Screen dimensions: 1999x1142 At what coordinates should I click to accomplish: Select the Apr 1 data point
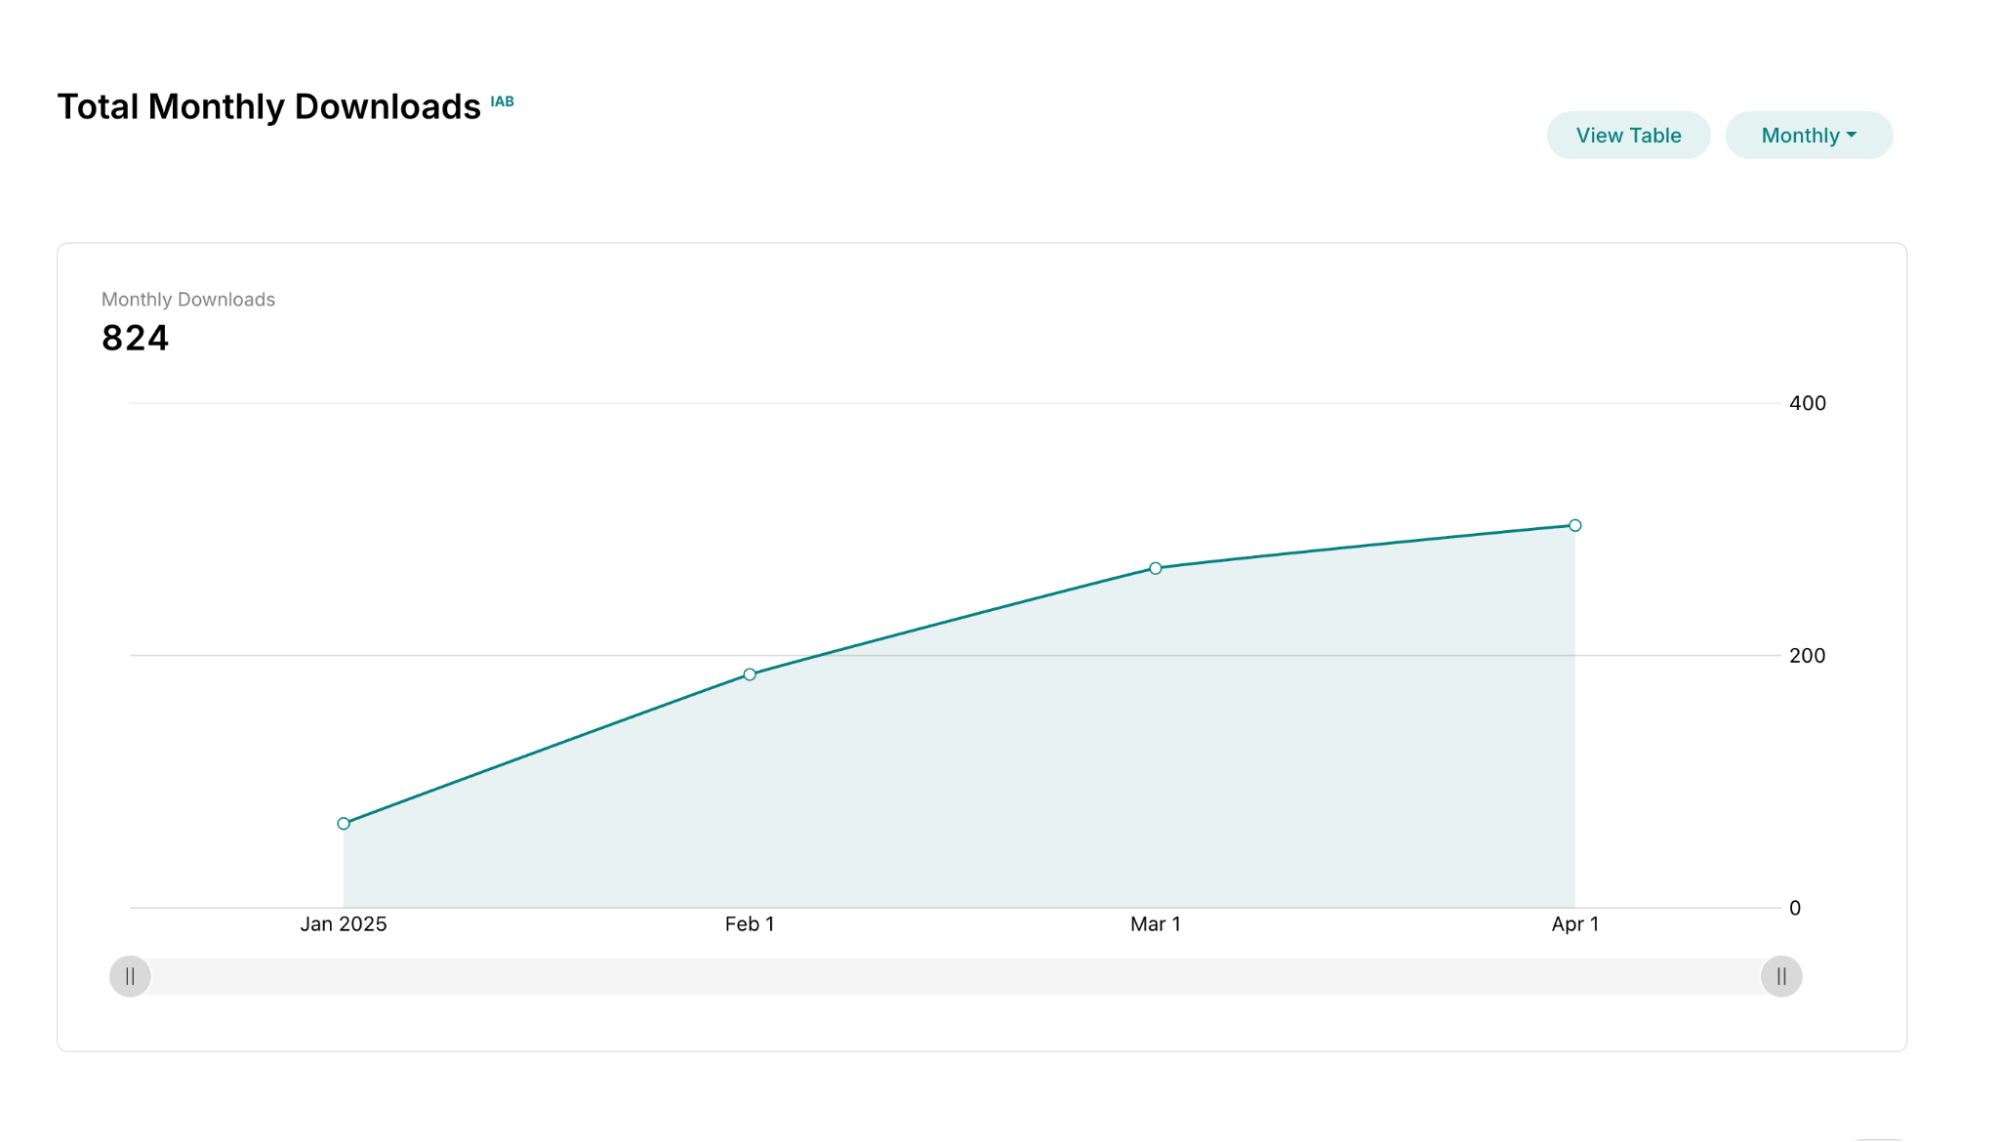click(1575, 524)
